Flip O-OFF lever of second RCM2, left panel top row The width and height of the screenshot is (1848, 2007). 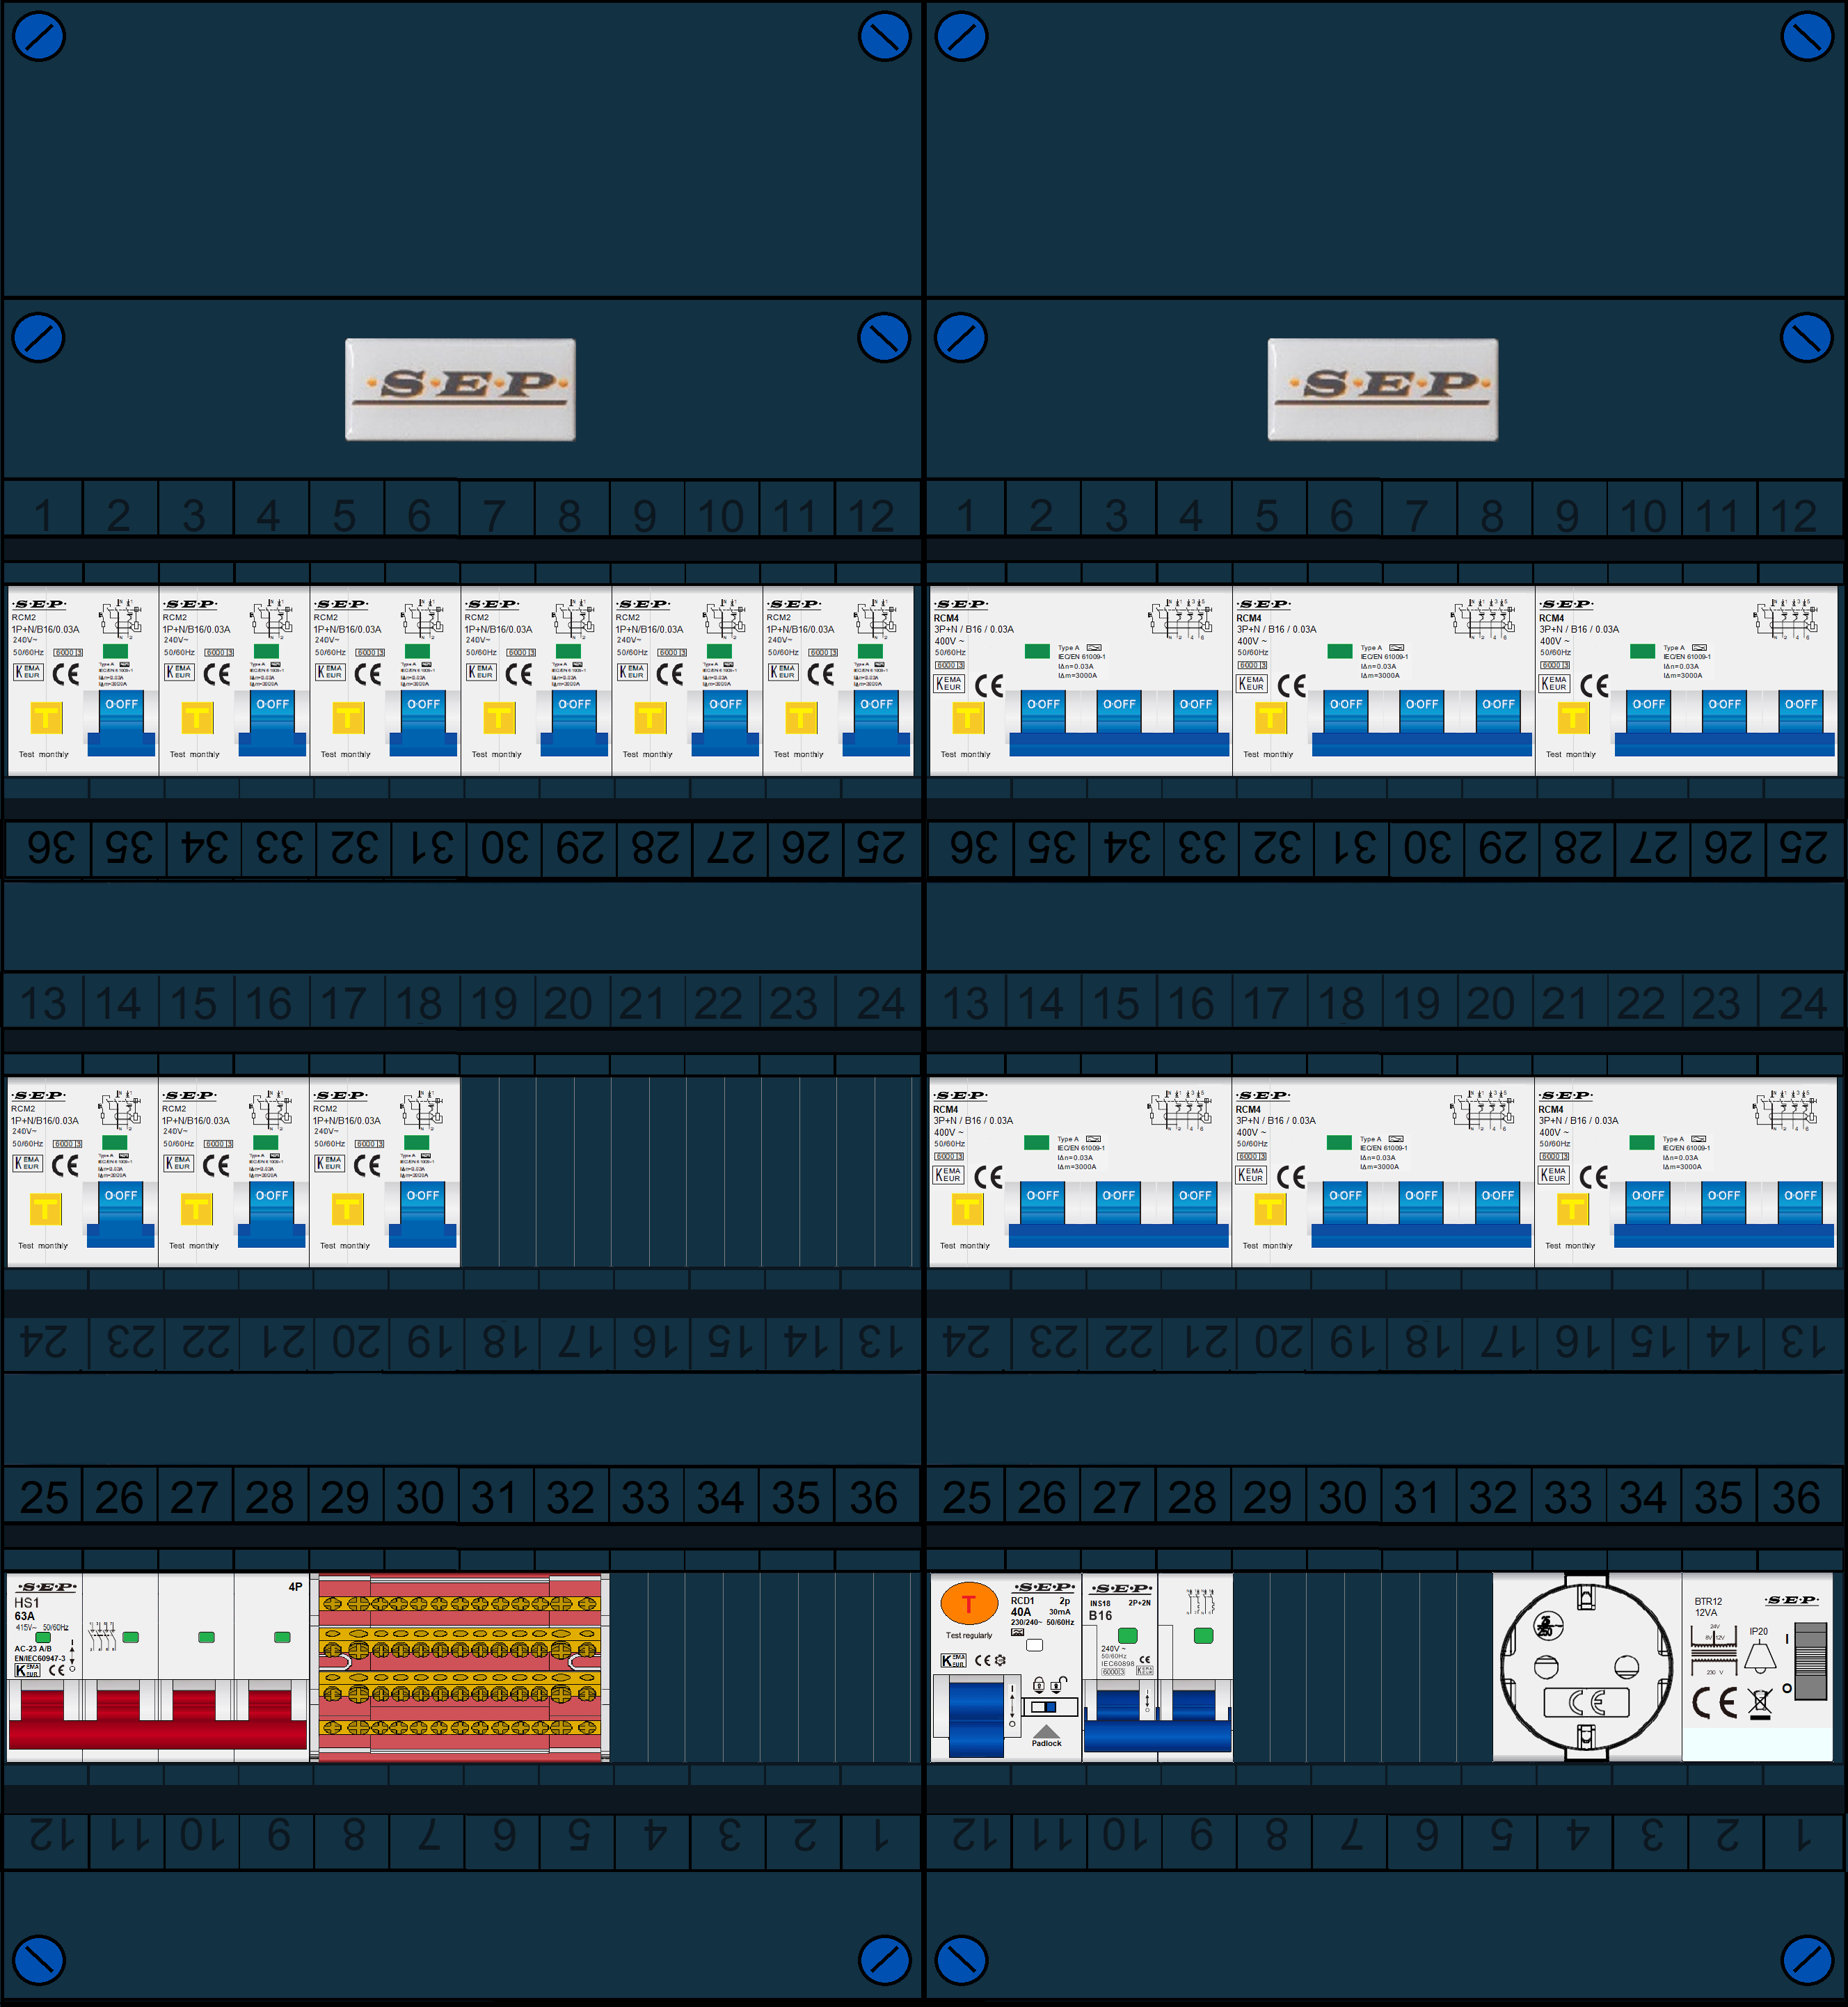(272, 723)
